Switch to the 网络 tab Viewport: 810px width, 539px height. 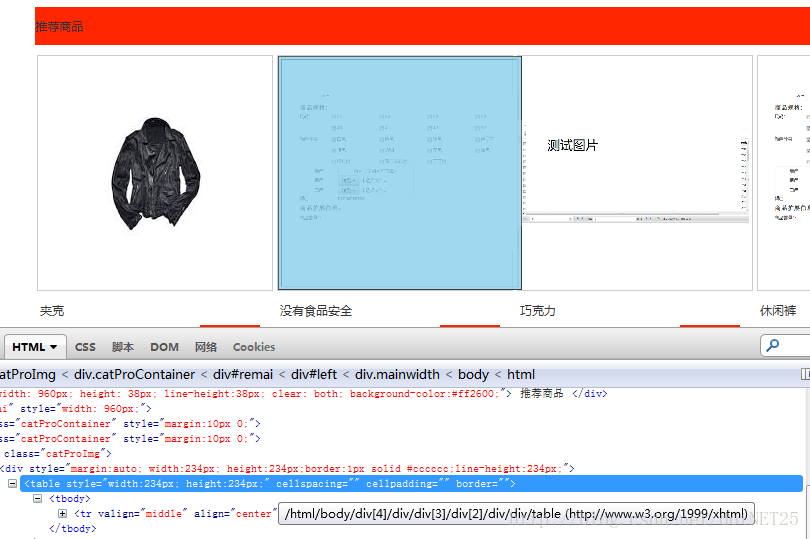206,347
